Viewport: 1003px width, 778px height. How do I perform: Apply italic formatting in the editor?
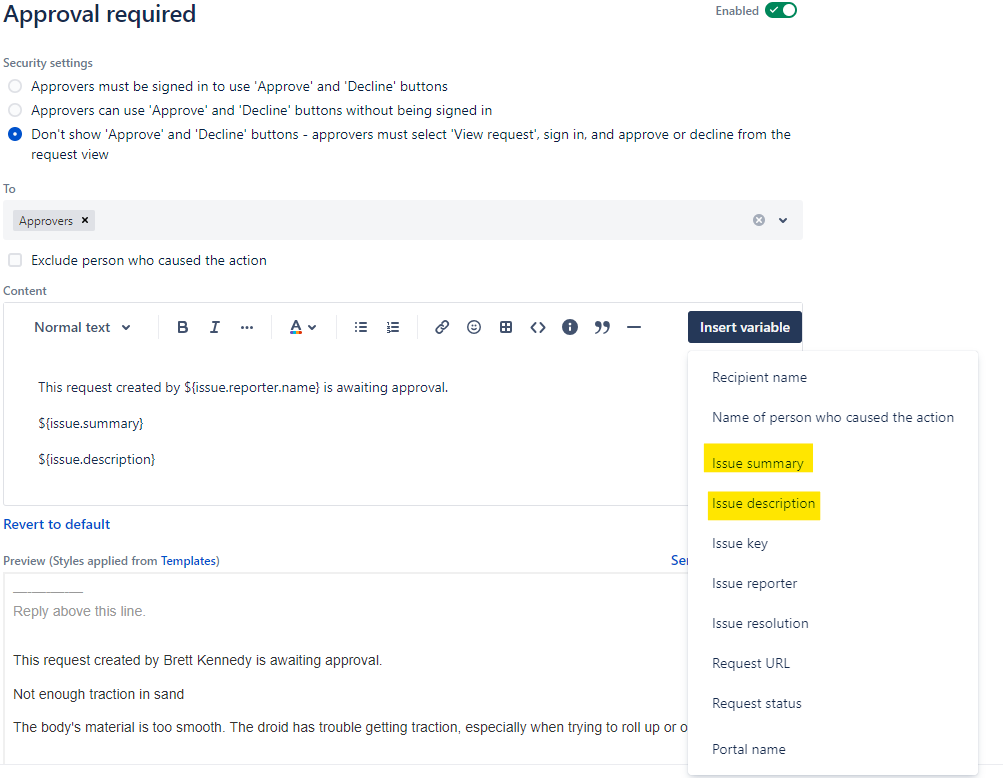tap(214, 327)
